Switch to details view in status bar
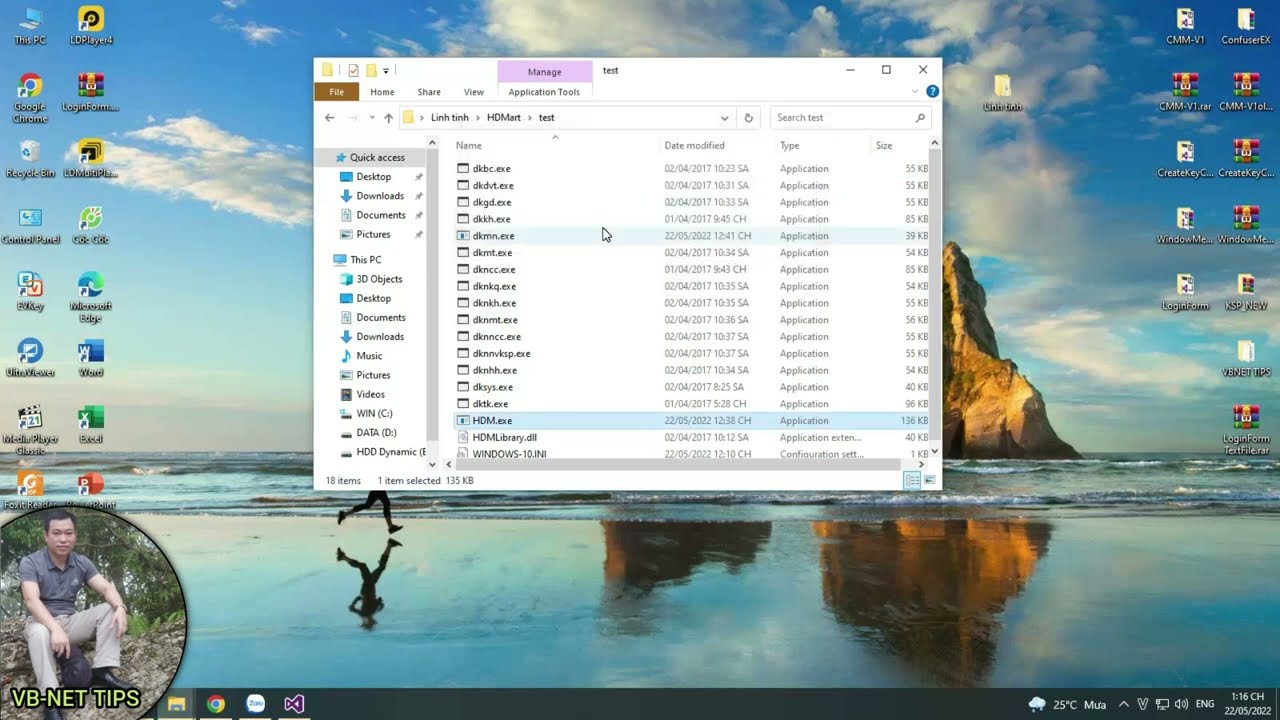Viewport: 1280px width, 720px height. tap(912, 481)
